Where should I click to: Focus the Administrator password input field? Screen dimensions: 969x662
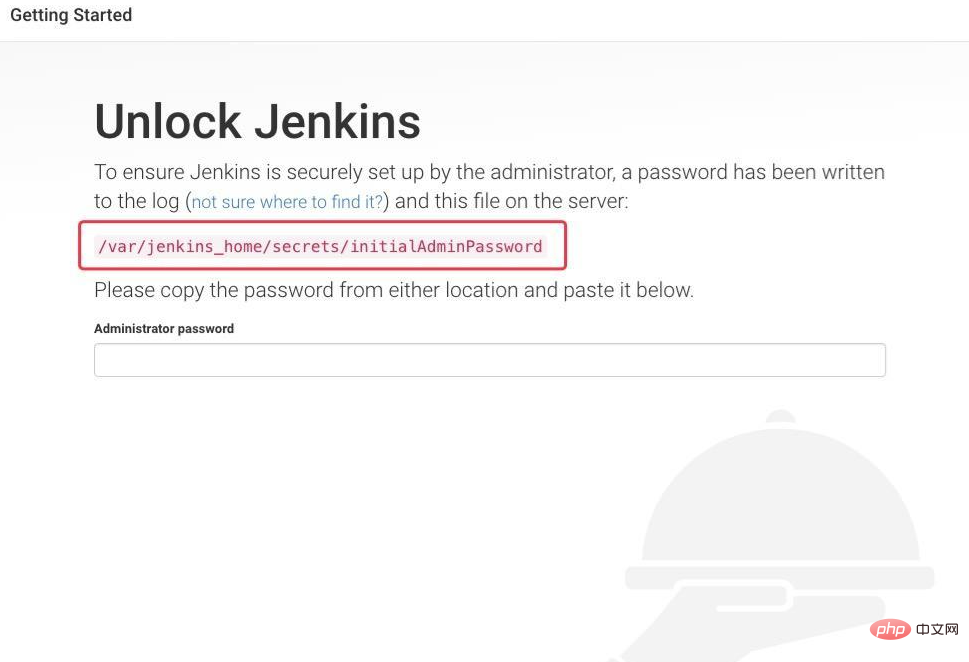tap(489, 360)
